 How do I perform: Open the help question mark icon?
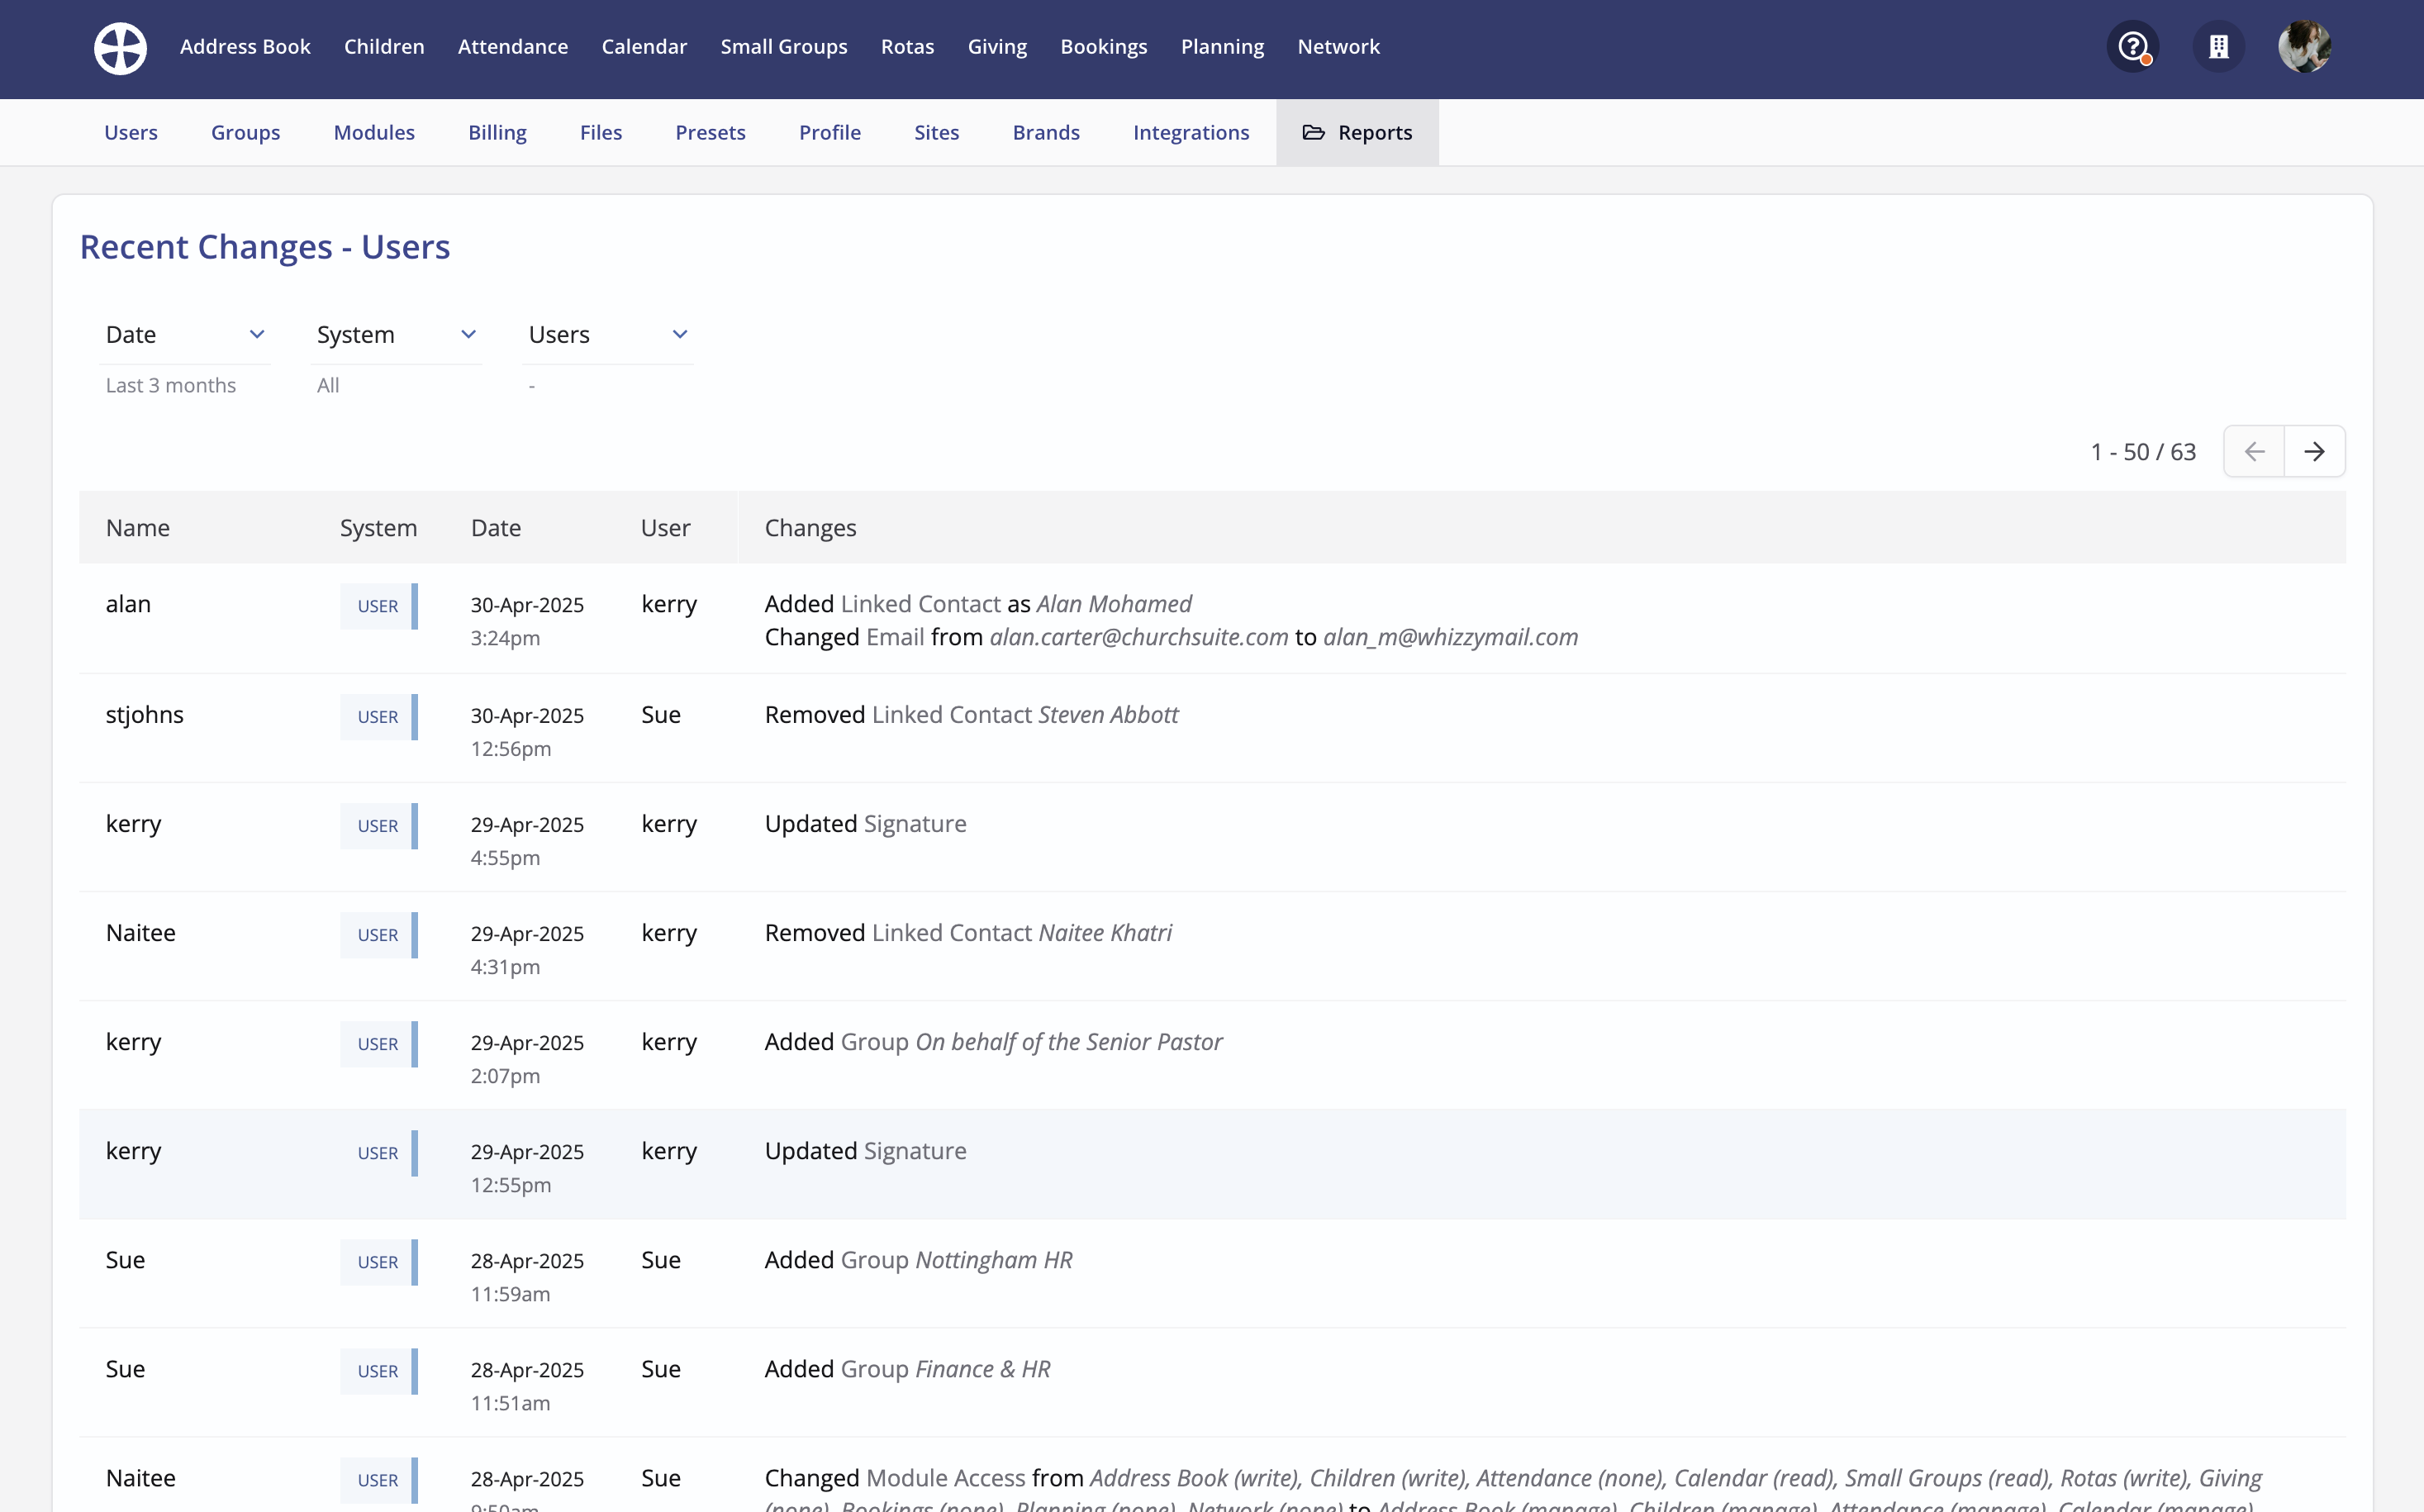(x=2132, y=47)
